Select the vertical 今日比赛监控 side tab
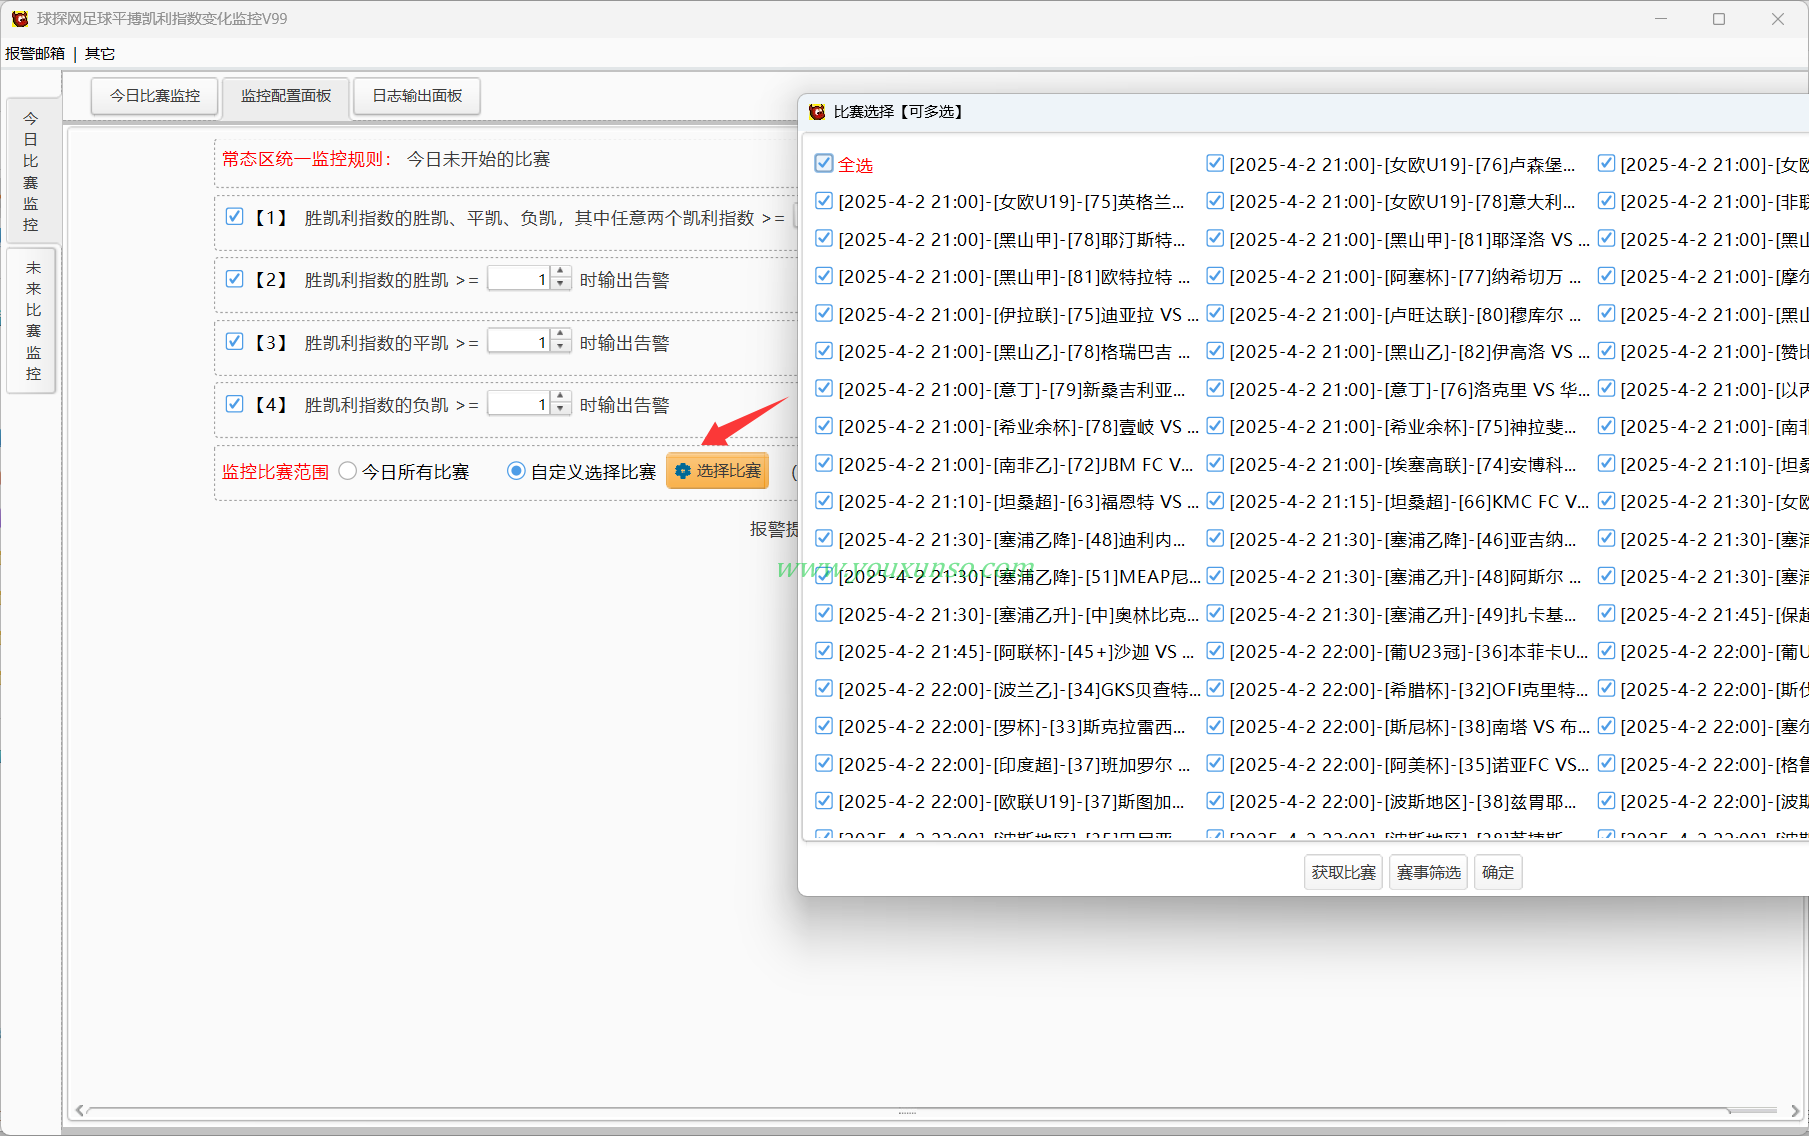1809x1136 pixels. tap(32, 171)
